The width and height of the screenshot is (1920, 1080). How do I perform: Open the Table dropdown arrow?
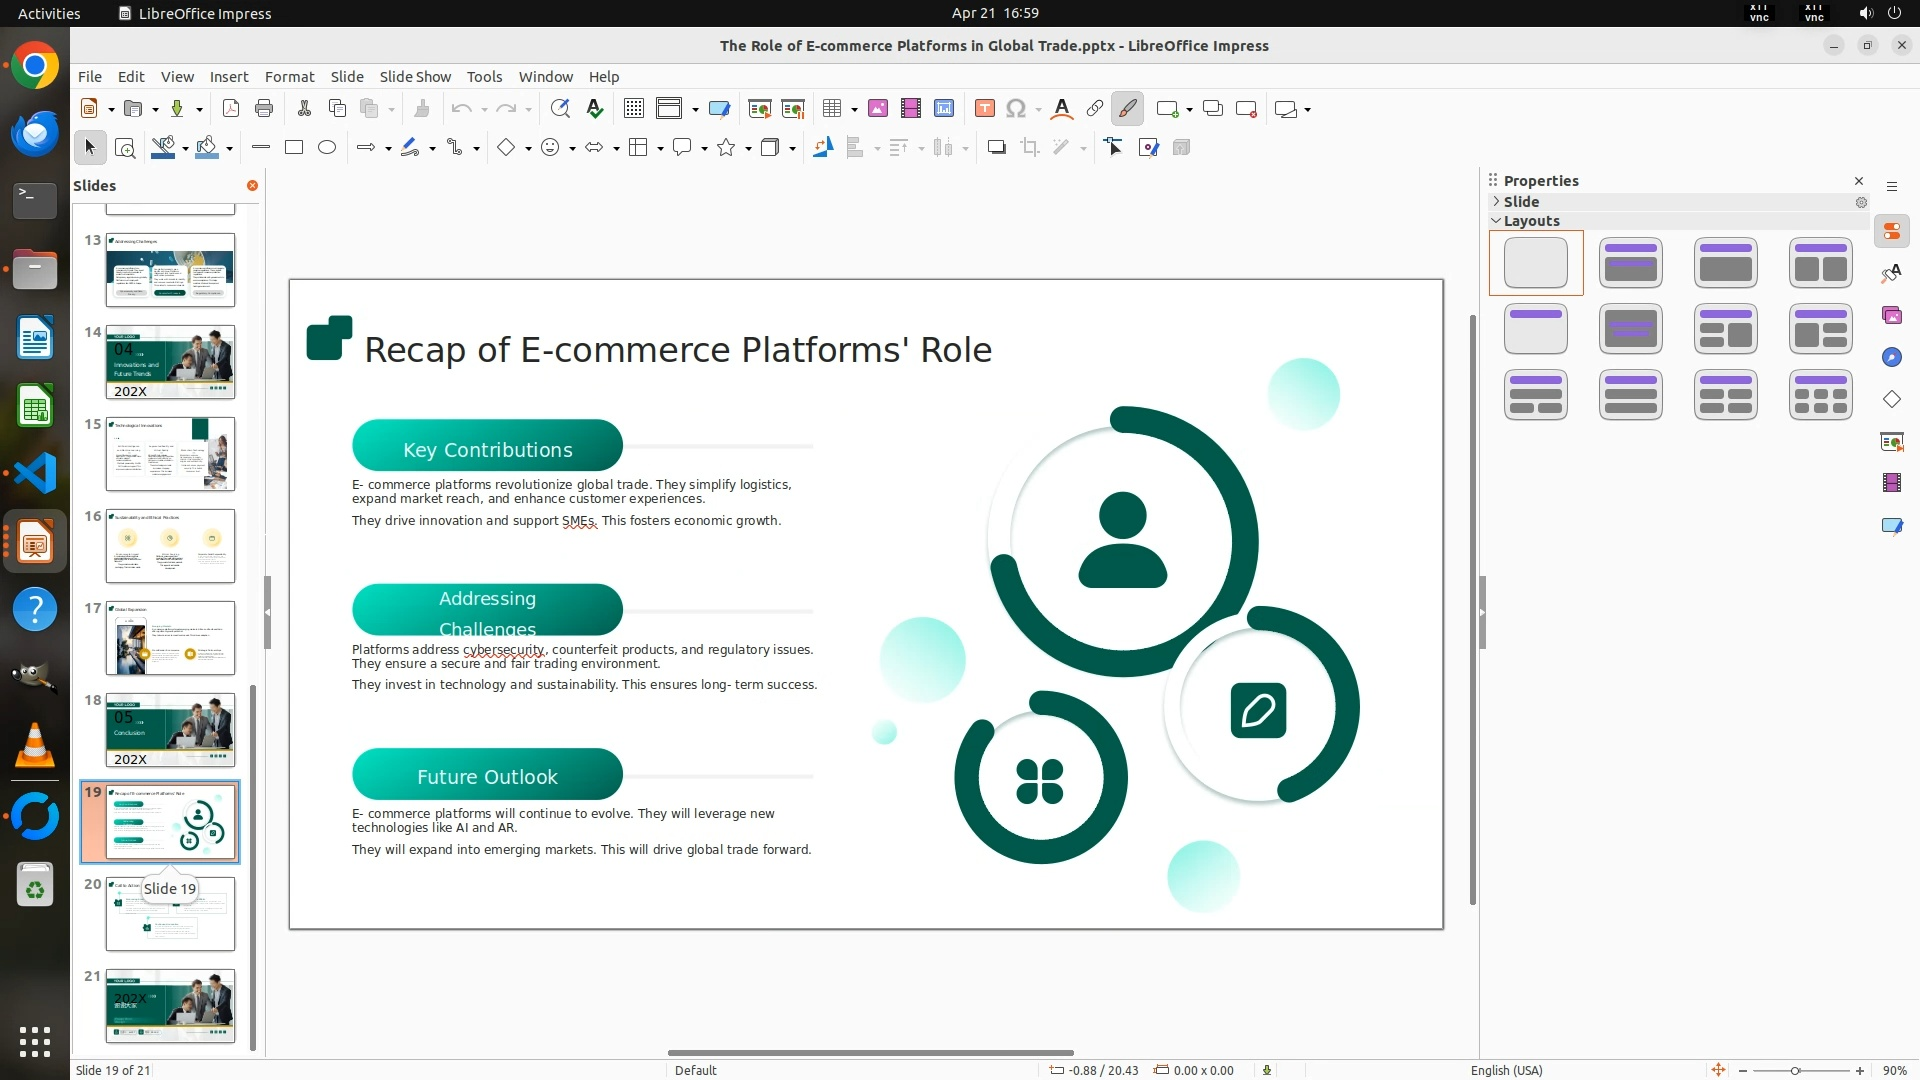click(854, 110)
